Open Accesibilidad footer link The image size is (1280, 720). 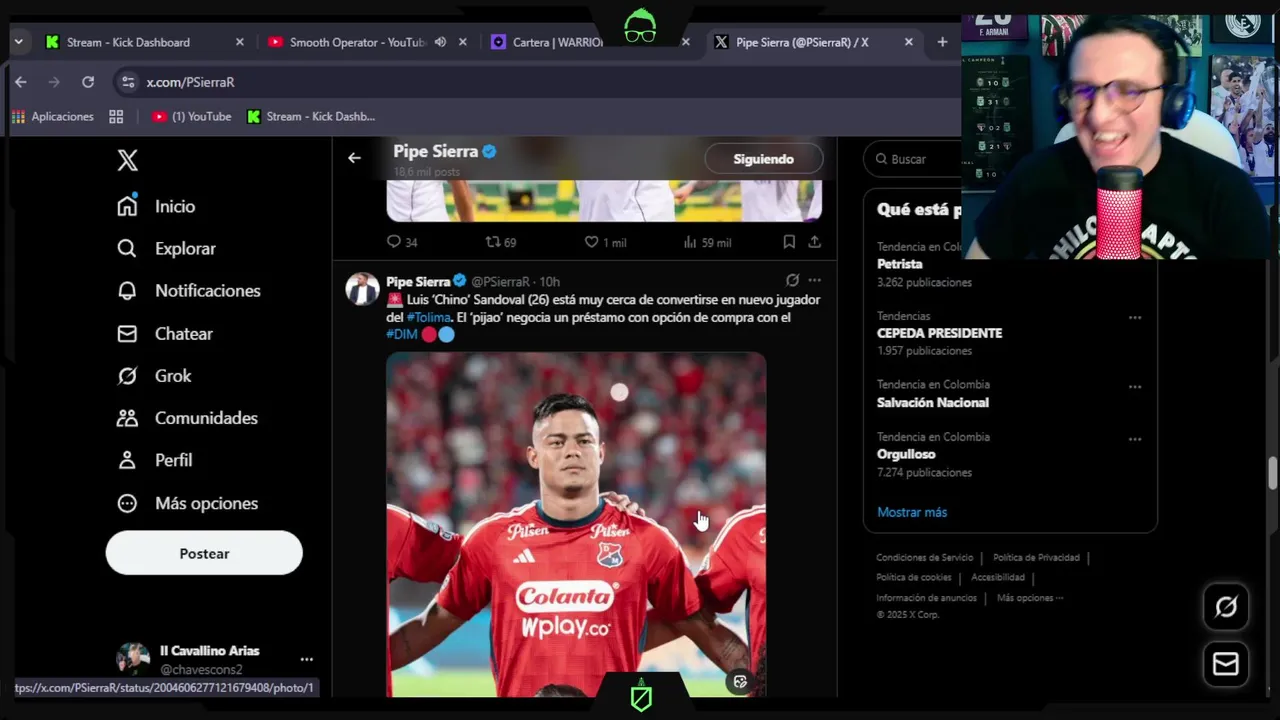pyautogui.click(x=998, y=578)
